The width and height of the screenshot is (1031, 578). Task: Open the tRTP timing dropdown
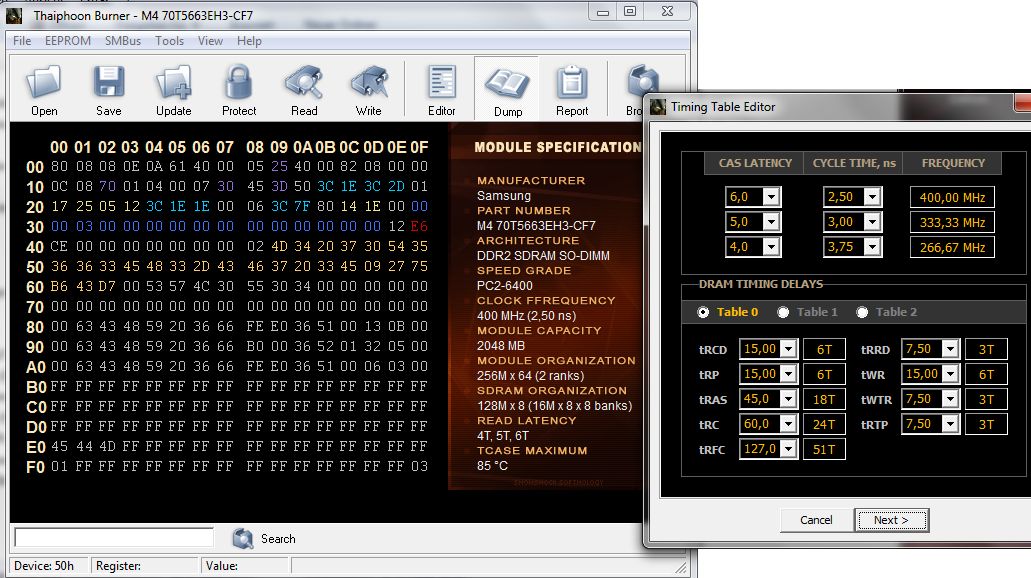point(950,424)
